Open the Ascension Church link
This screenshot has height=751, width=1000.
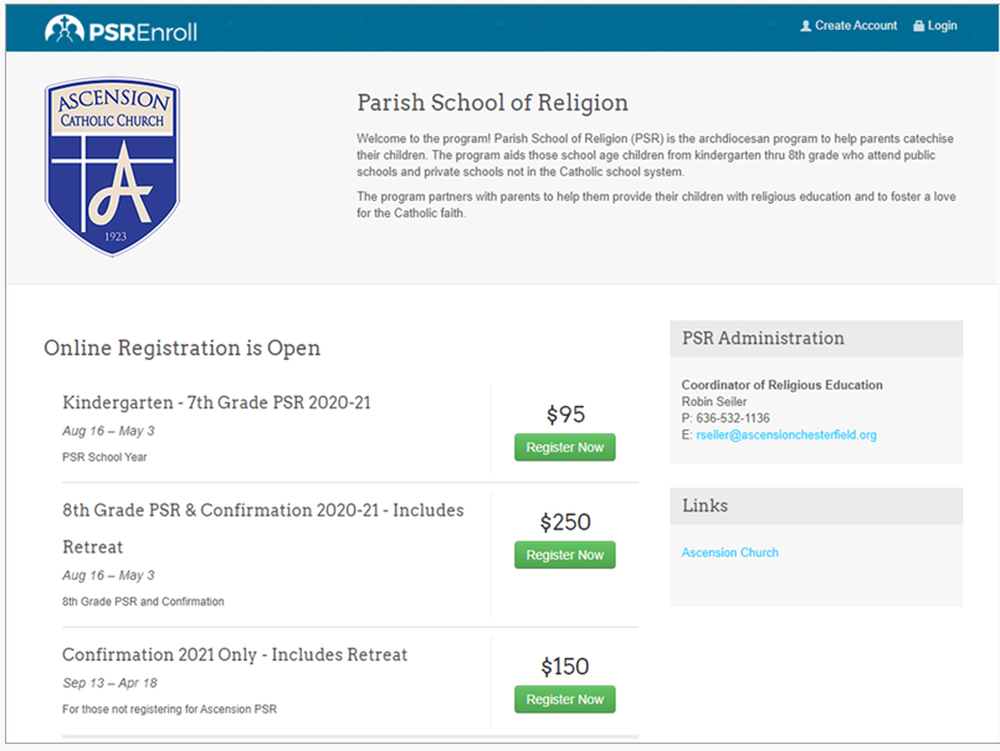pyautogui.click(x=730, y=552)
